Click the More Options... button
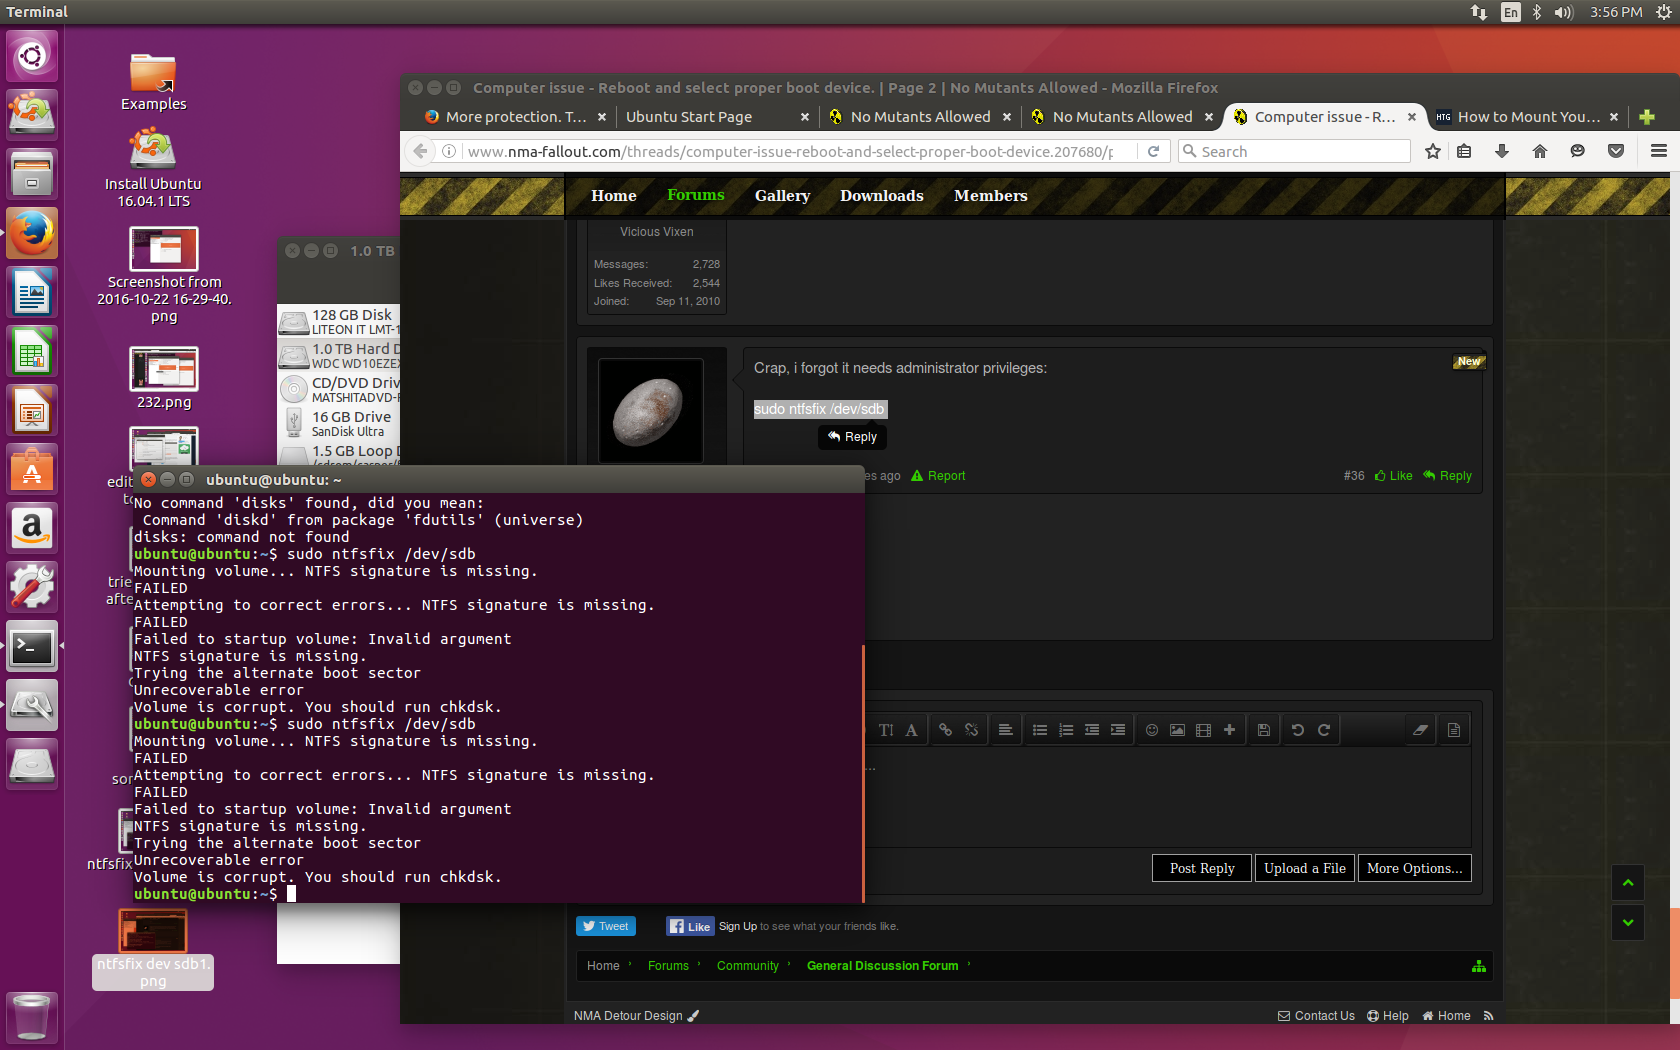Screen dimensions: 1680x1050 1415,868
